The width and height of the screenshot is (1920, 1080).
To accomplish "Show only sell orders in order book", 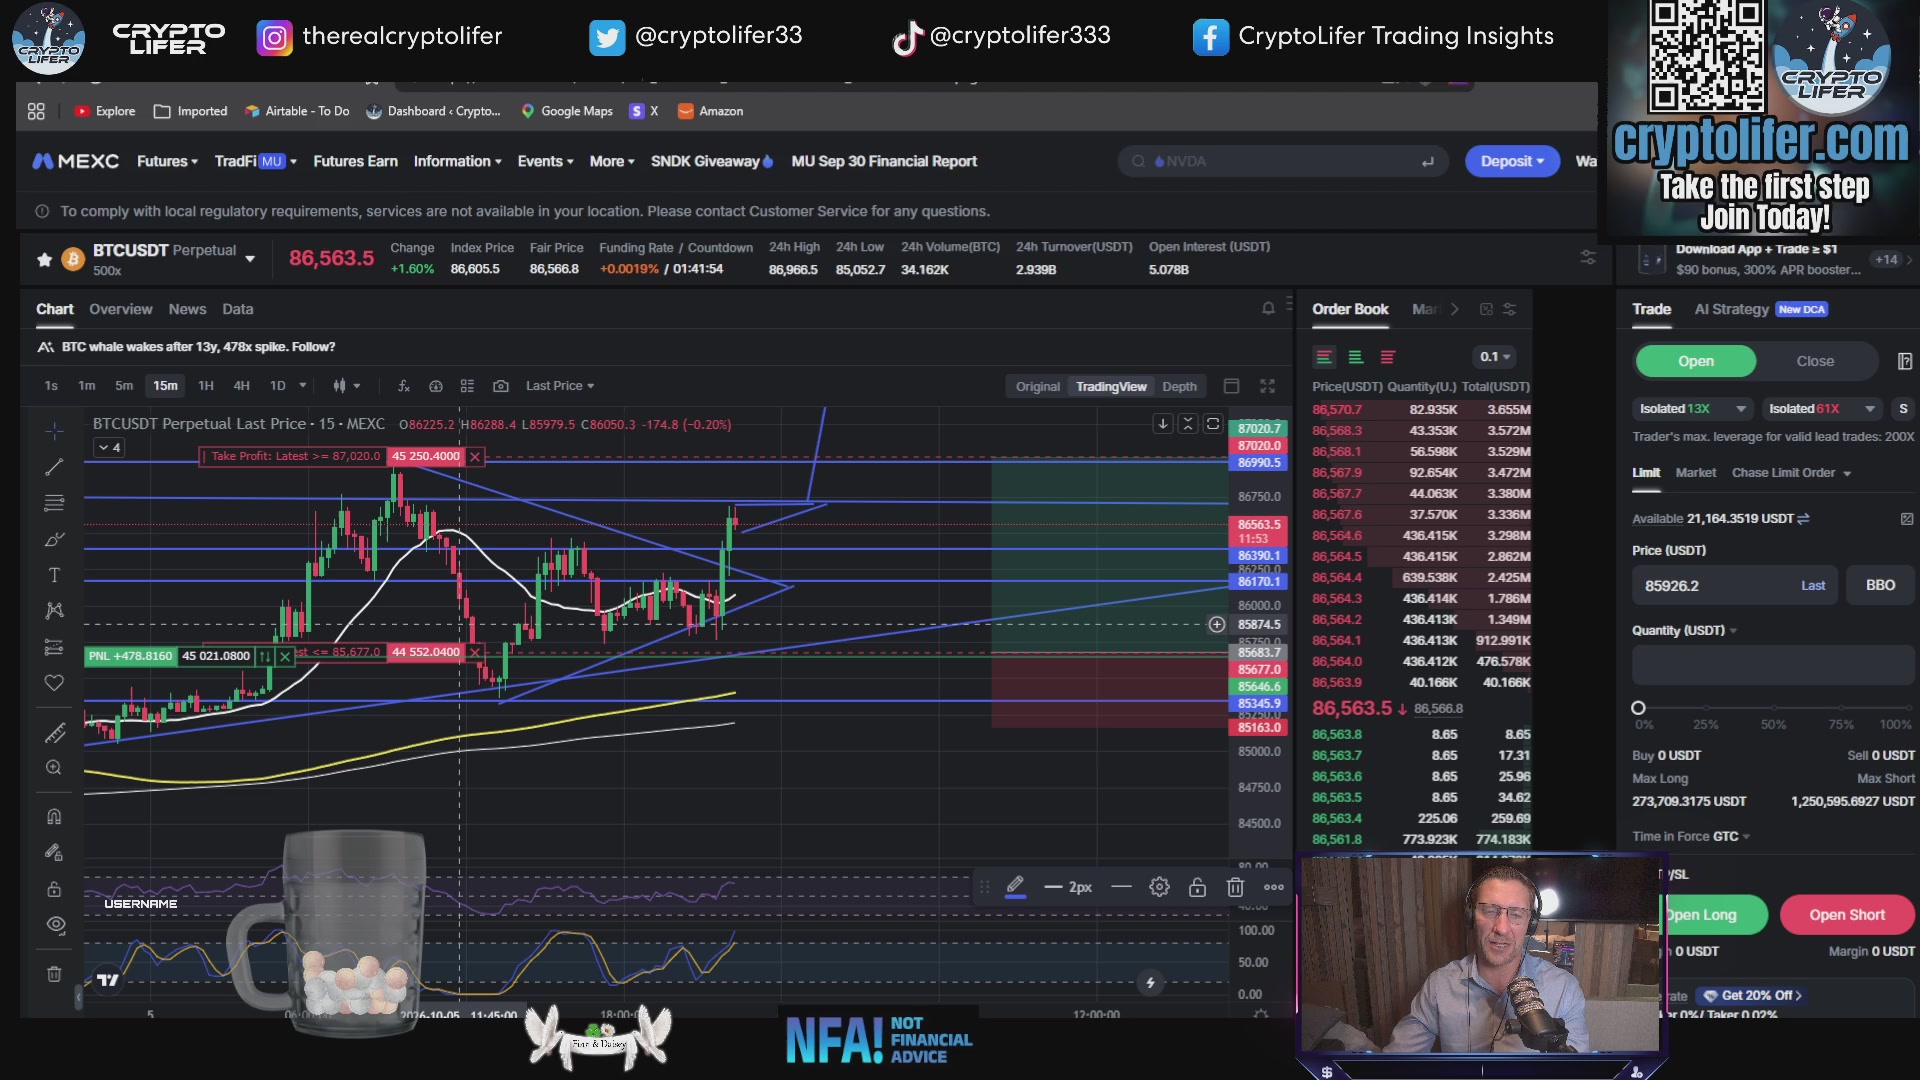I will pos(1388,357).
